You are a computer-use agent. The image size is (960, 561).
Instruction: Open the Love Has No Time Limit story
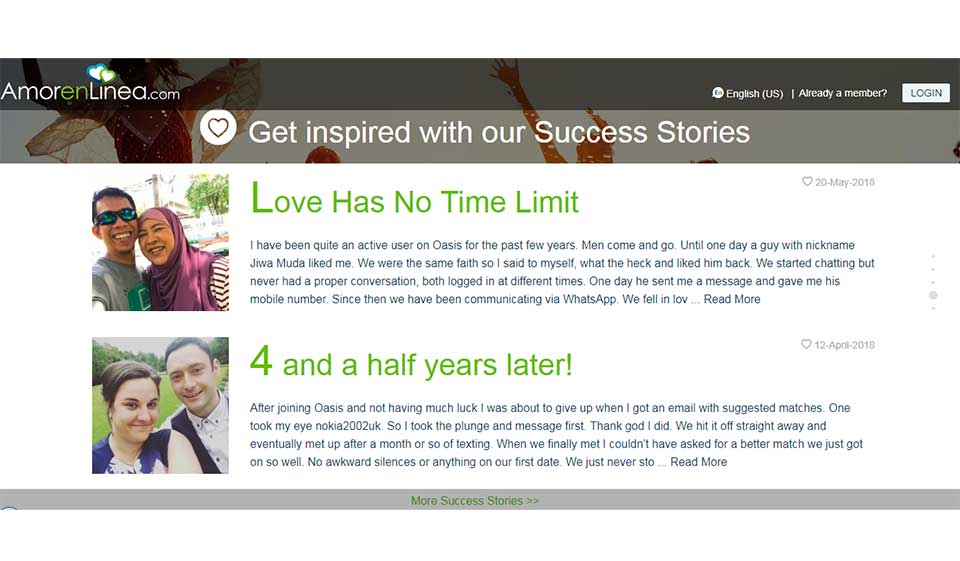pyautogui.click(x=414, y=201)
